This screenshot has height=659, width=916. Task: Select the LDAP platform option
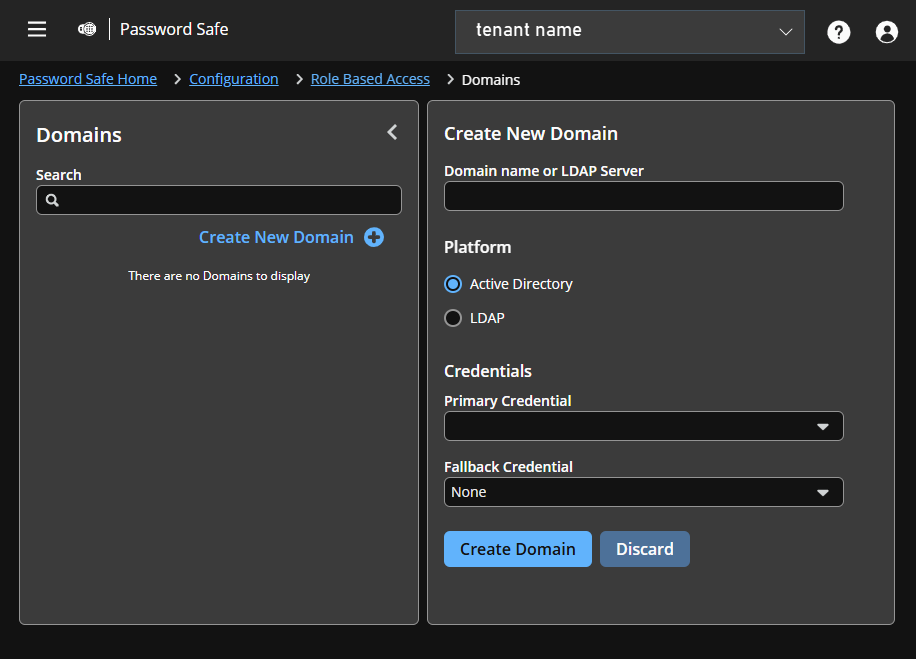tap(453, 318)
